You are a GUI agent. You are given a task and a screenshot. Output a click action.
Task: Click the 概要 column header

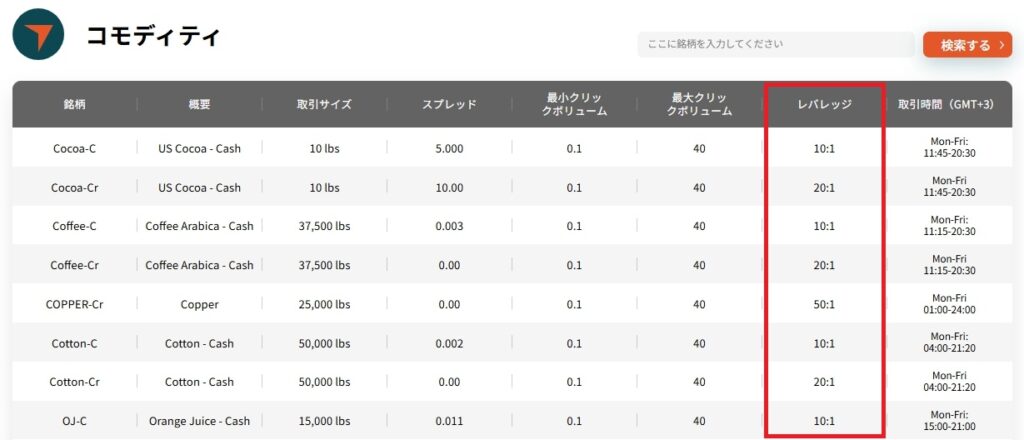pos(199,104)
